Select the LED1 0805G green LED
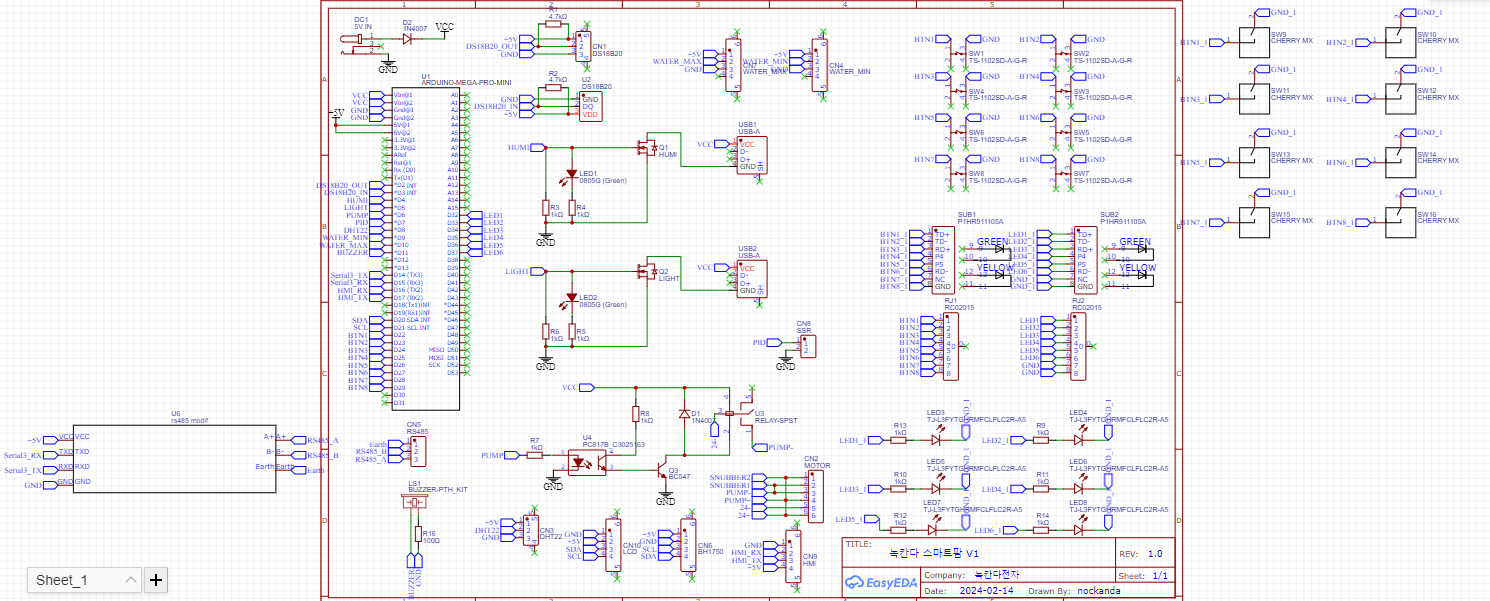1490x601 pixels. (571, 174)
